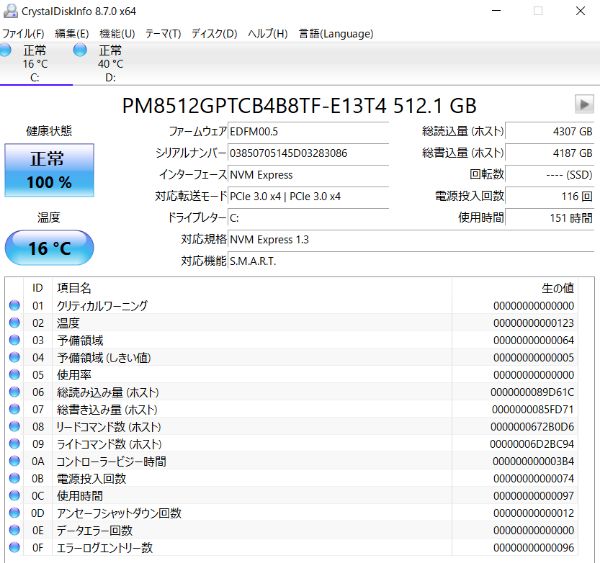The height and width of the screenshot is (563, 600).
Task: Select the アンセーフシャットダウン回数 row name
Action: tap(119, 513)
